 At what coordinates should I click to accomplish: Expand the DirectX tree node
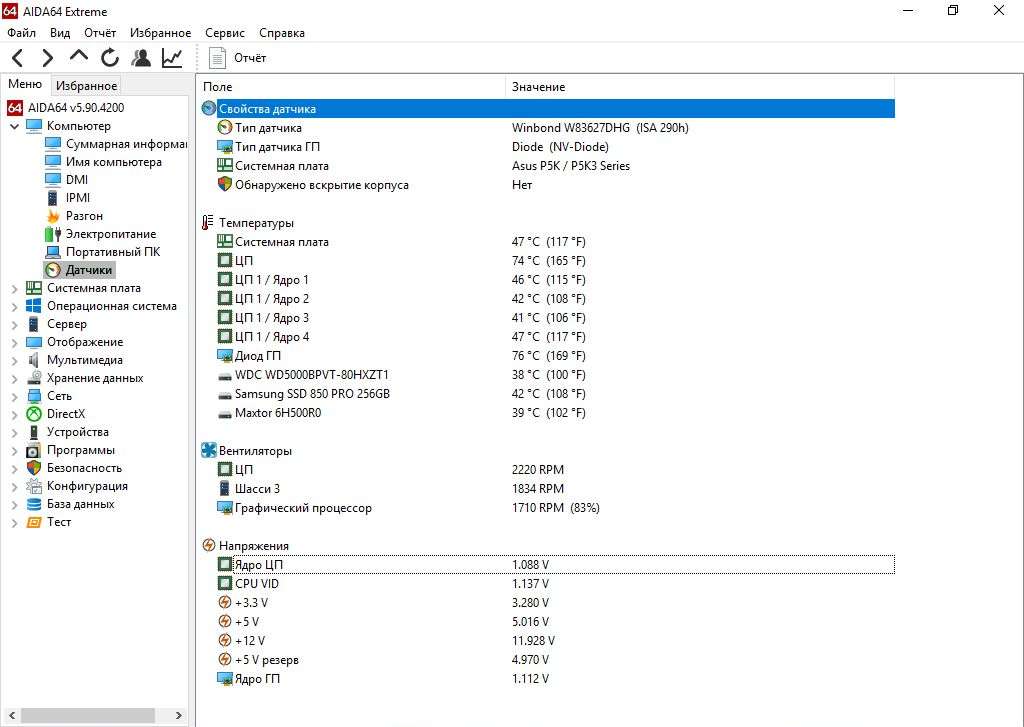[14, 414]
